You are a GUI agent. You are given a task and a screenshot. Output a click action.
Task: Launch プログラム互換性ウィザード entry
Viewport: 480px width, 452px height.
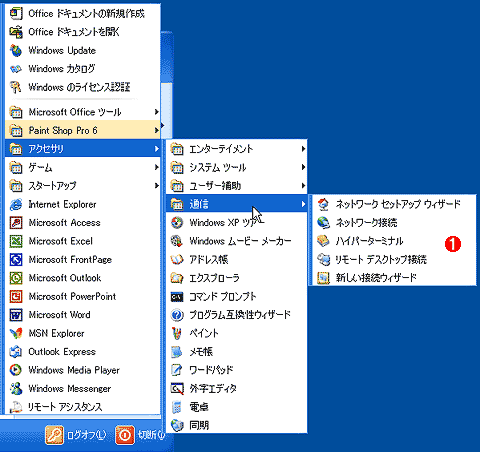coord(236,315)
